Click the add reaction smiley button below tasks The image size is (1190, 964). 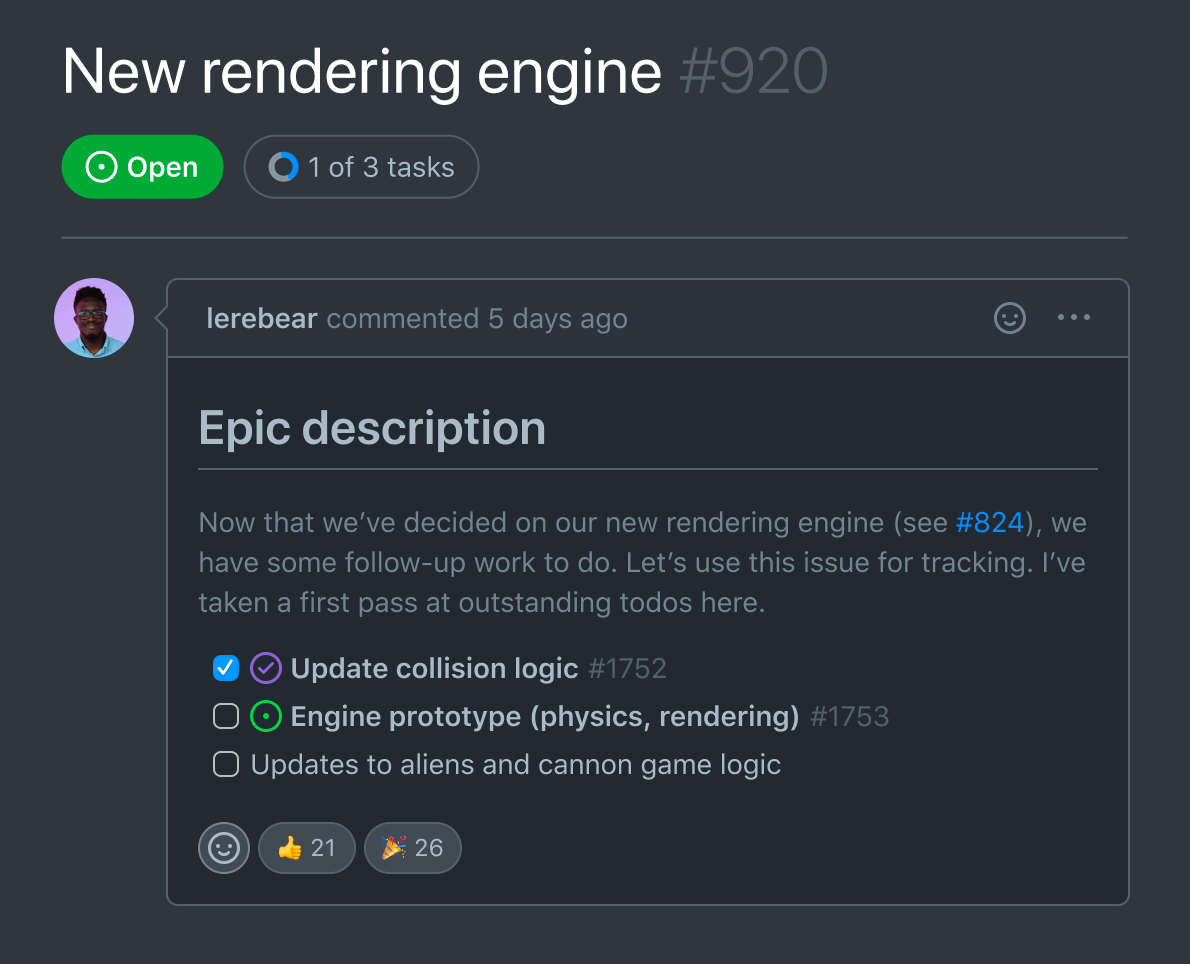223,848
